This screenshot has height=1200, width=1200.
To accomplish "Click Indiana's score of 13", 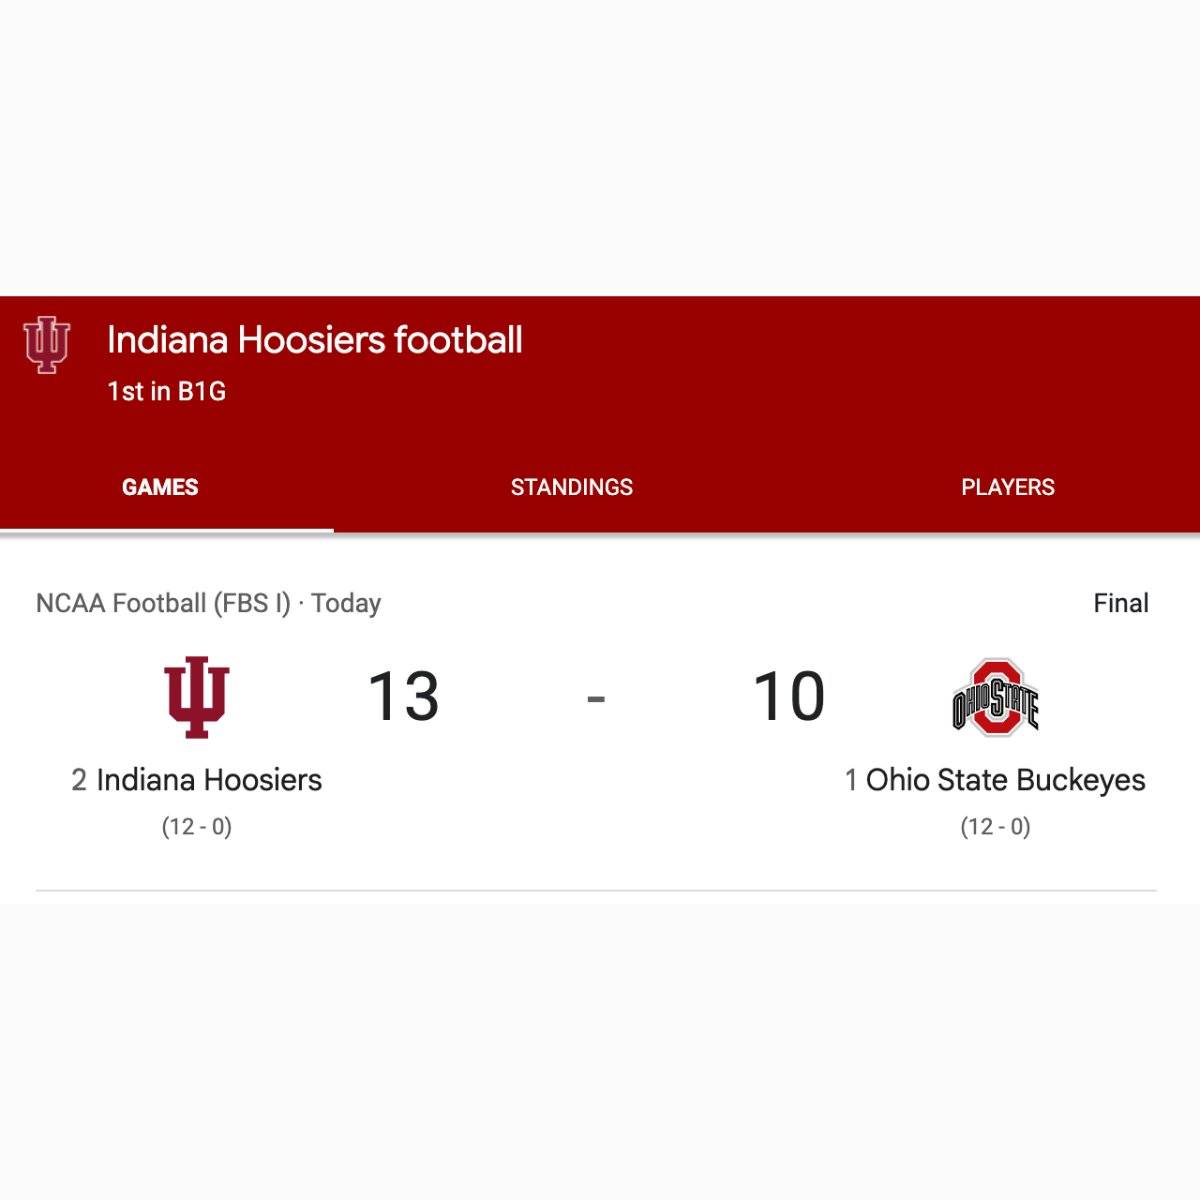I will point(404,696).
